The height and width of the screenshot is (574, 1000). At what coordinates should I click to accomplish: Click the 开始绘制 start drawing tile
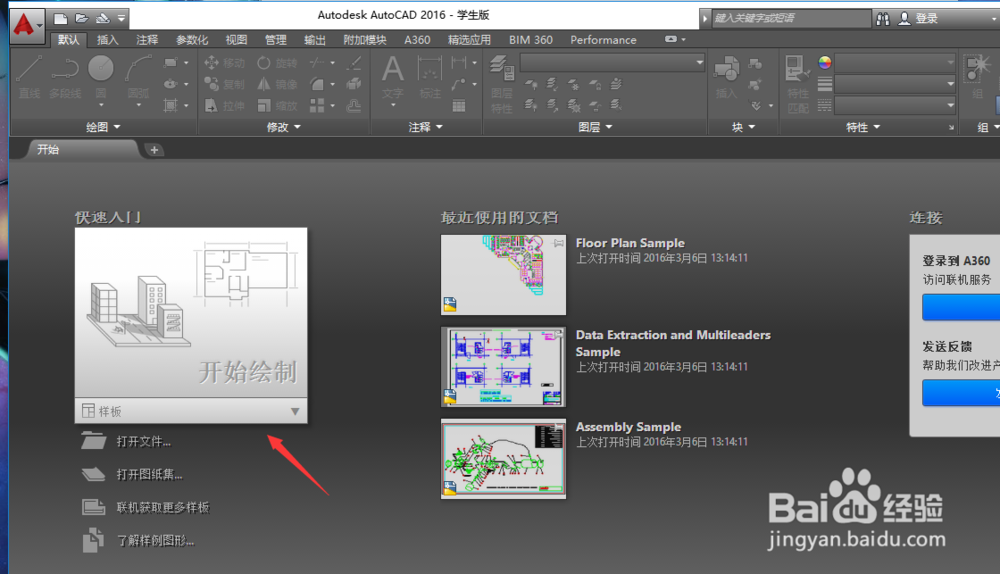[191, 313]
